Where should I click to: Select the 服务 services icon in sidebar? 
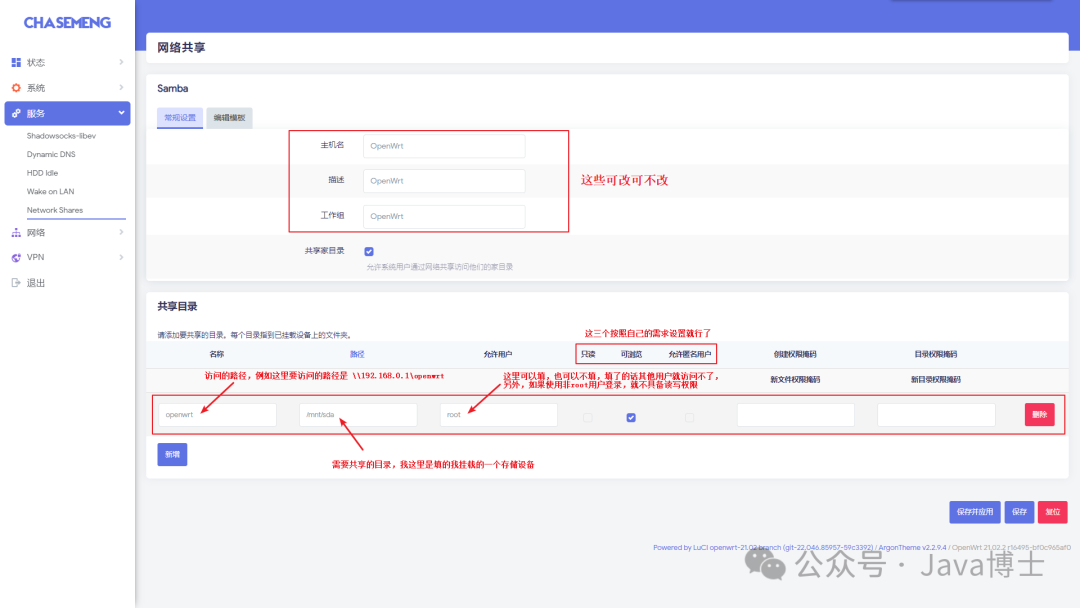pyautogui.click(x=16, y=113)
